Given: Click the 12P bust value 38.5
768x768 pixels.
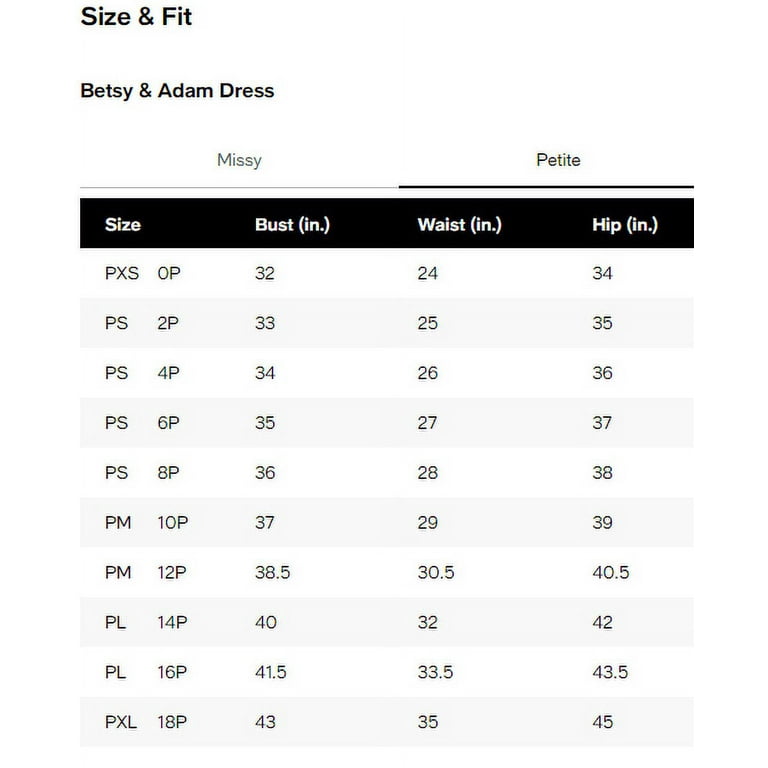Looking at the screenshot, I should click(272, 573).
